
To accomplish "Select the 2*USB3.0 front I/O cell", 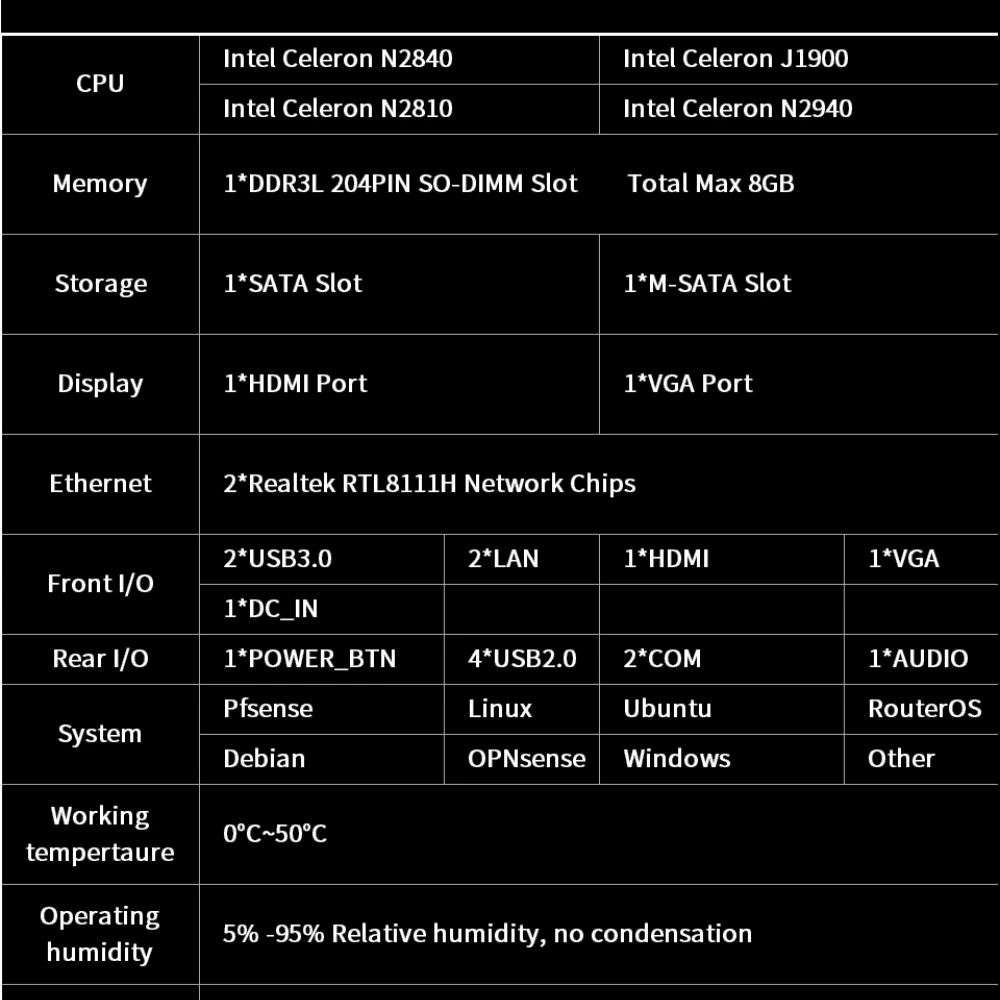I will coord(277,559).
